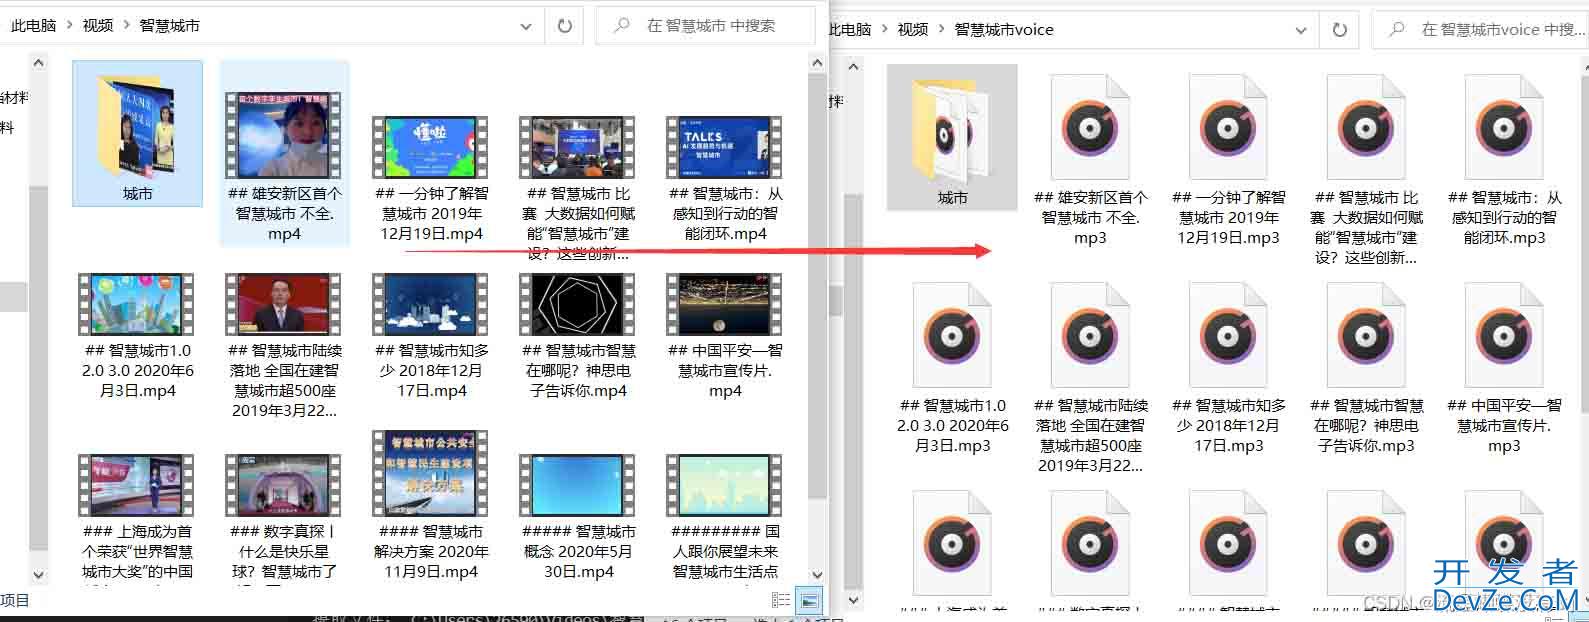Click scroll down arrow of left file list

817,575
